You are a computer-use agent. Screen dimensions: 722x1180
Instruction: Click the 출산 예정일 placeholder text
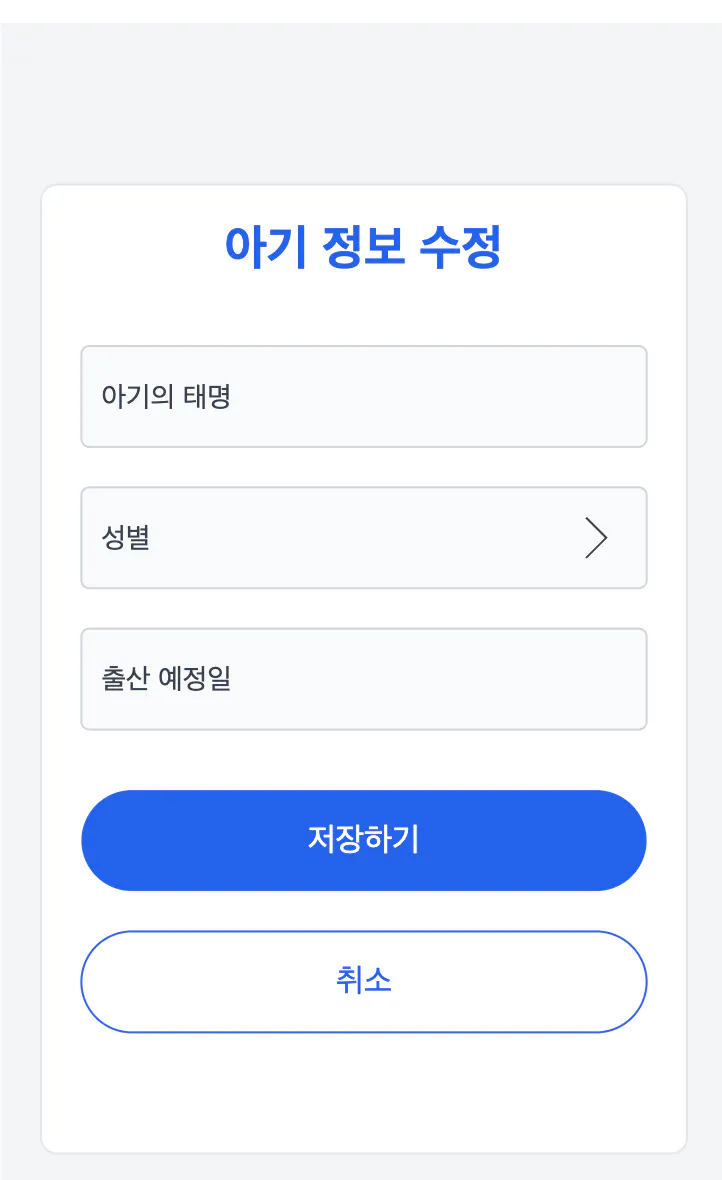tap(166, 679)
